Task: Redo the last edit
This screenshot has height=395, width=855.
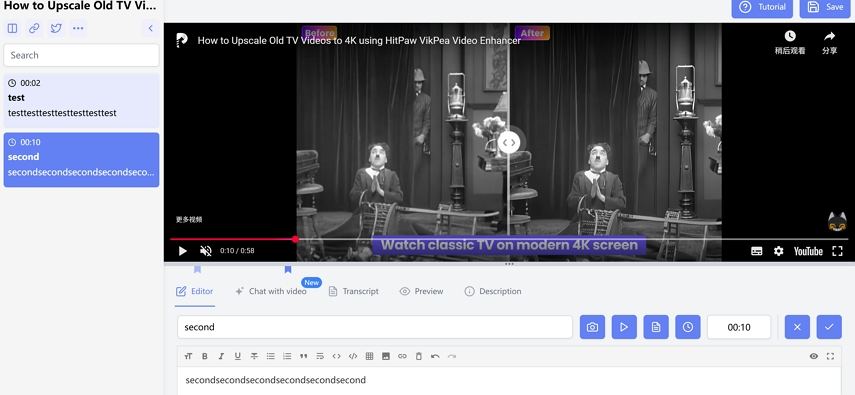Action: pos(451,356)
